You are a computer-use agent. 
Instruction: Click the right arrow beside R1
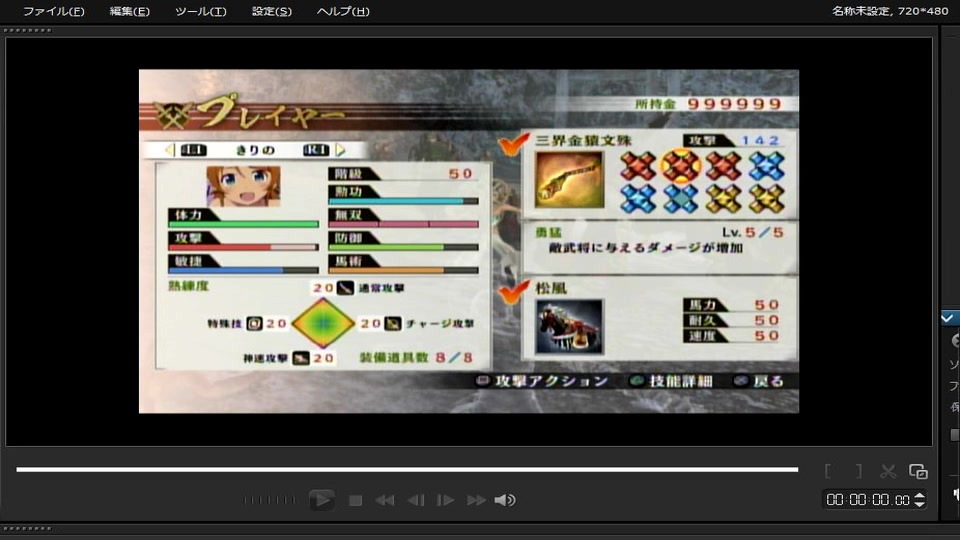pos(340,150)
